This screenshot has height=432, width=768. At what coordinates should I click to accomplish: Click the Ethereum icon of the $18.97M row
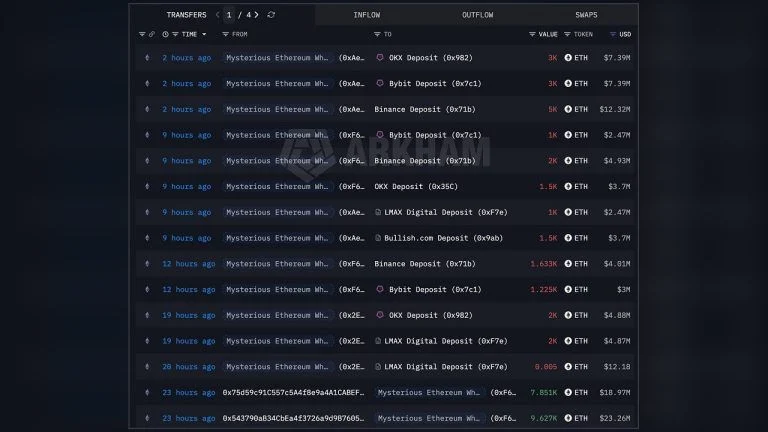147,392
